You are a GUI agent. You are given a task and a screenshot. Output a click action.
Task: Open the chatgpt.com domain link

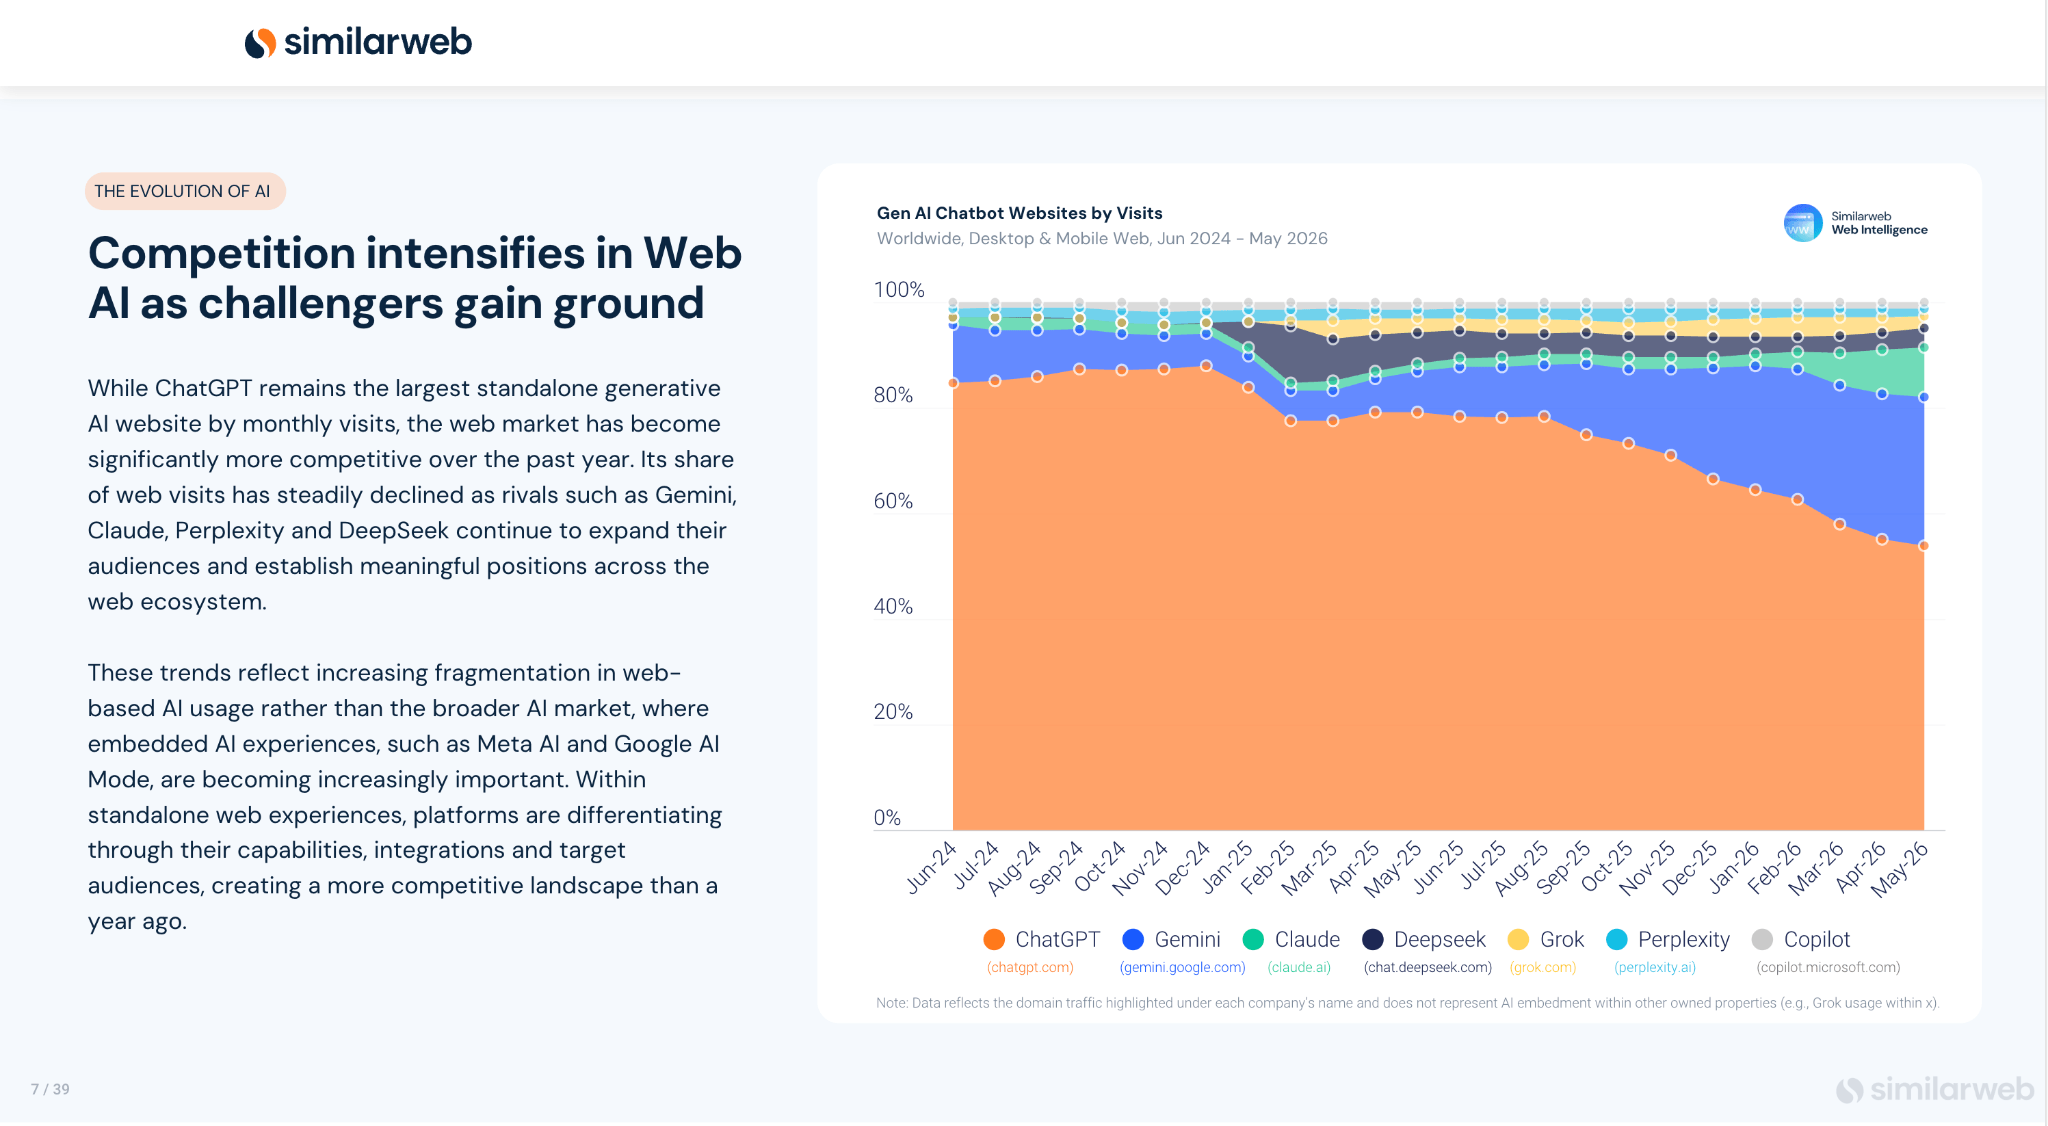[1030, 967]
